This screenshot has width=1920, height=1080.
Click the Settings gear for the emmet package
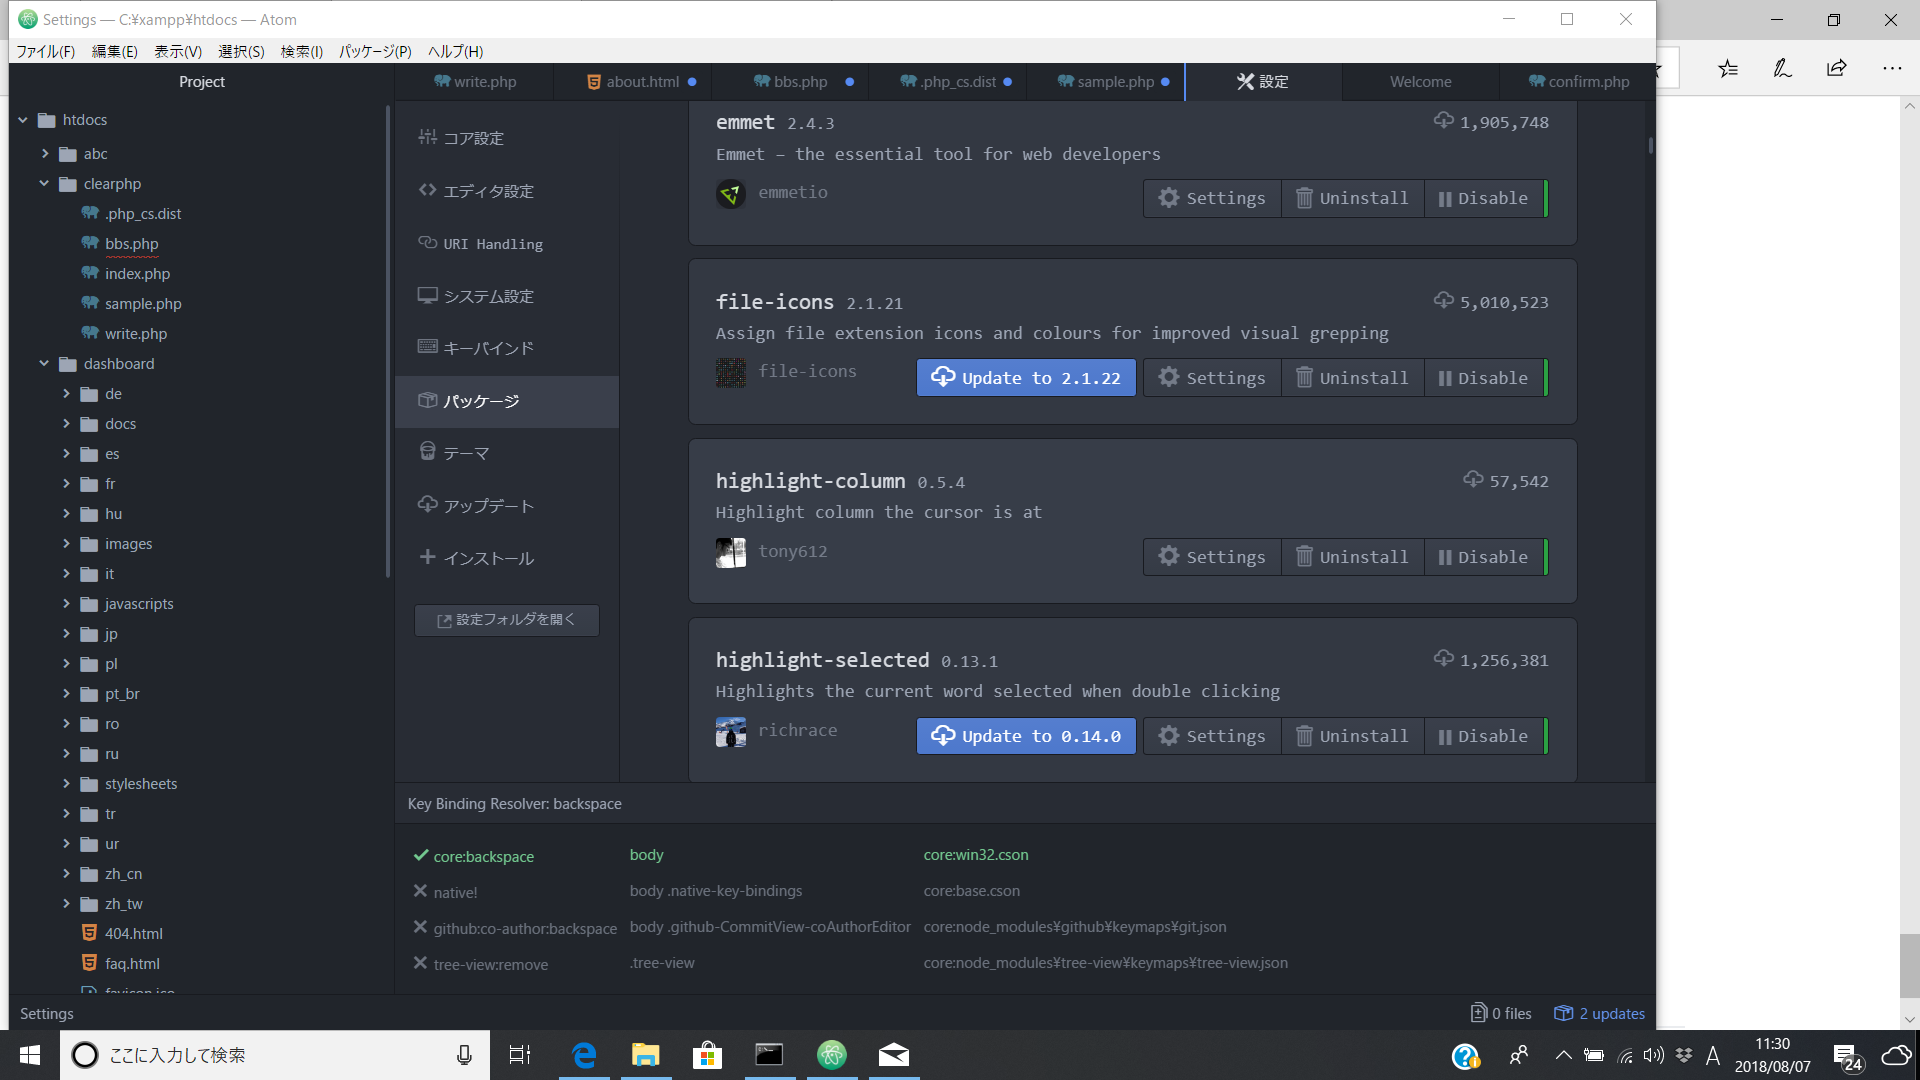[1211, 197]
